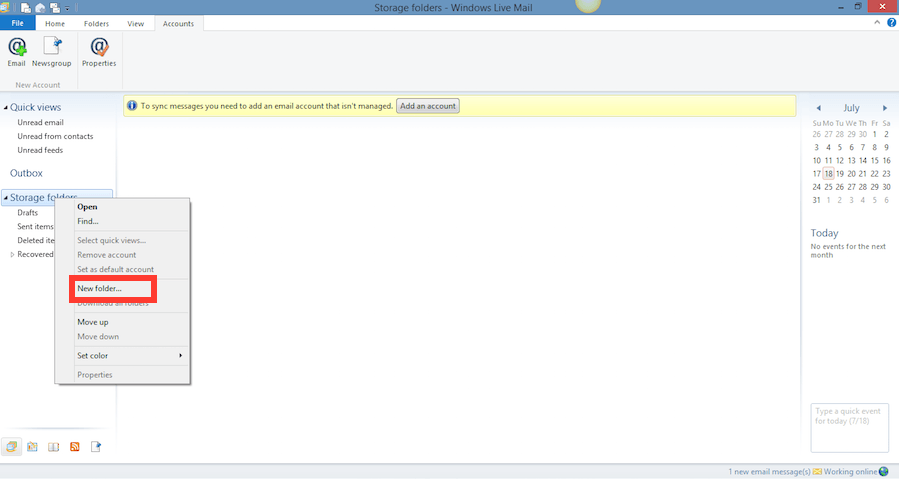
Task: Open the Deleted items folder
Action: [x=36, y=240]
